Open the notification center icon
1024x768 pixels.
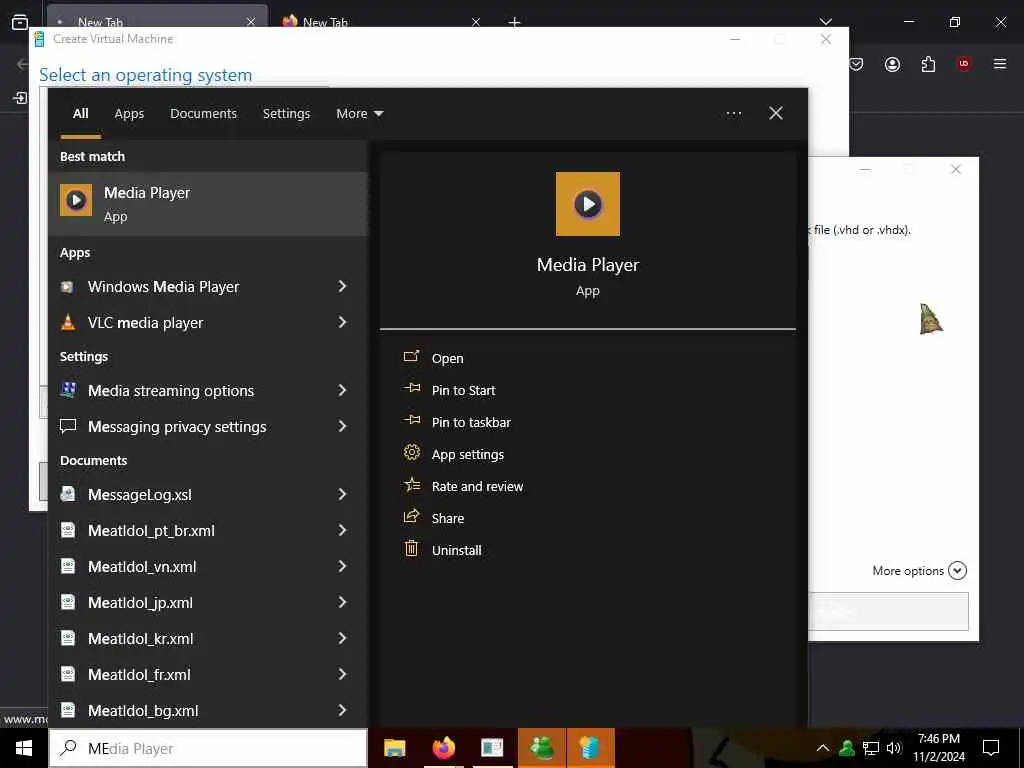pyautogui.click(x=991, y=748)
